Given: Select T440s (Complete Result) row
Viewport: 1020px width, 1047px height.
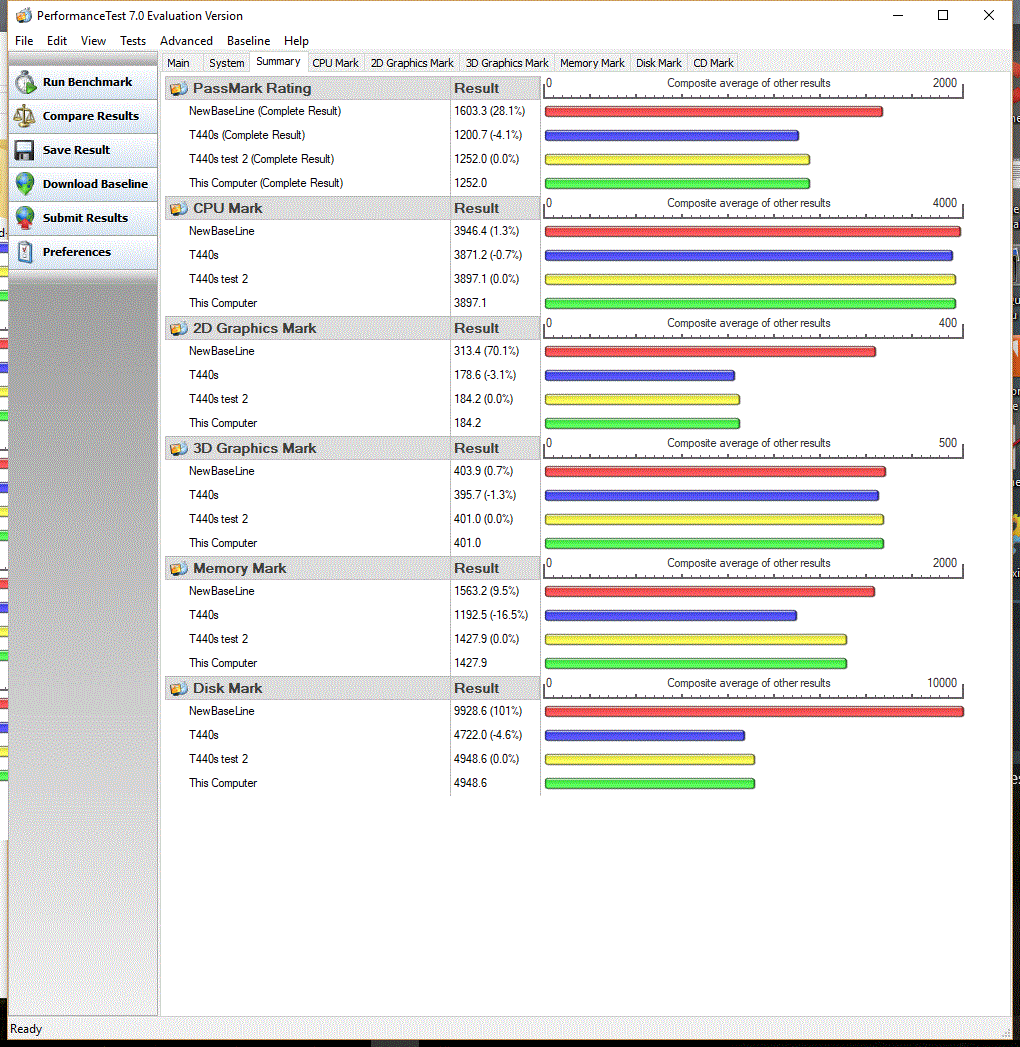Looking at the screenshot, I should (247, 135).
